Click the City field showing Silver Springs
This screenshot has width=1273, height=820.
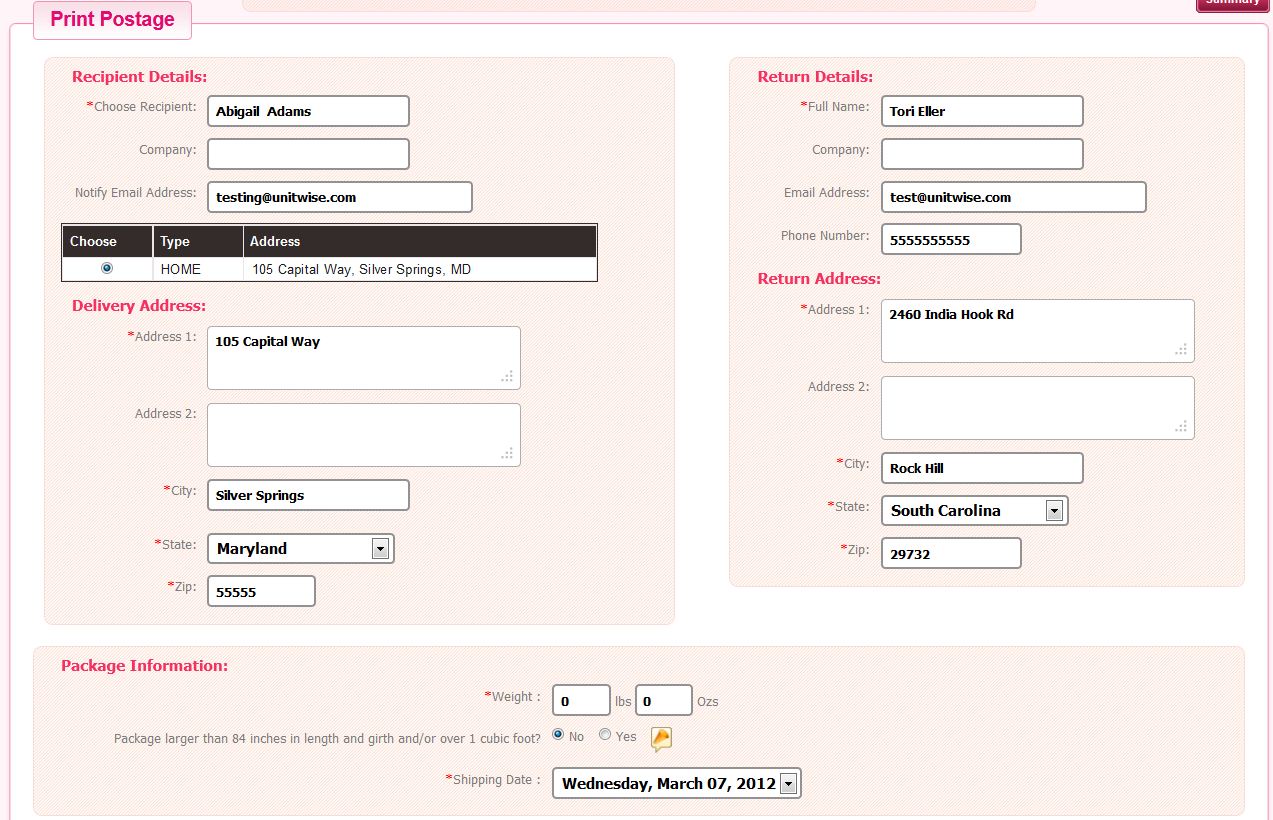coord(307,494)
